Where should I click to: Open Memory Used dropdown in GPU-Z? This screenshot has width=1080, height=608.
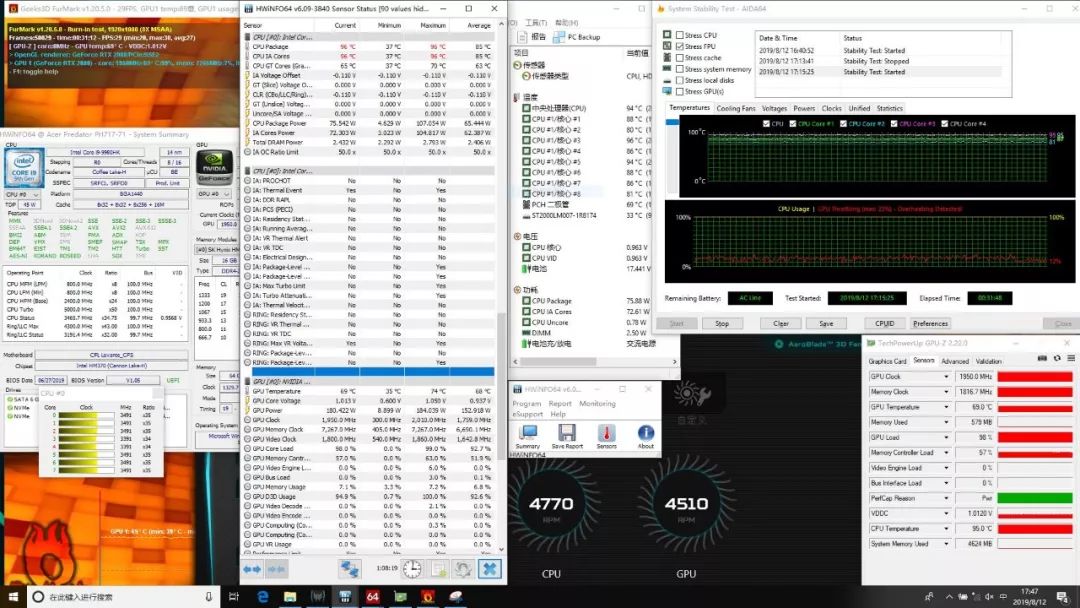tap(946, 422)
